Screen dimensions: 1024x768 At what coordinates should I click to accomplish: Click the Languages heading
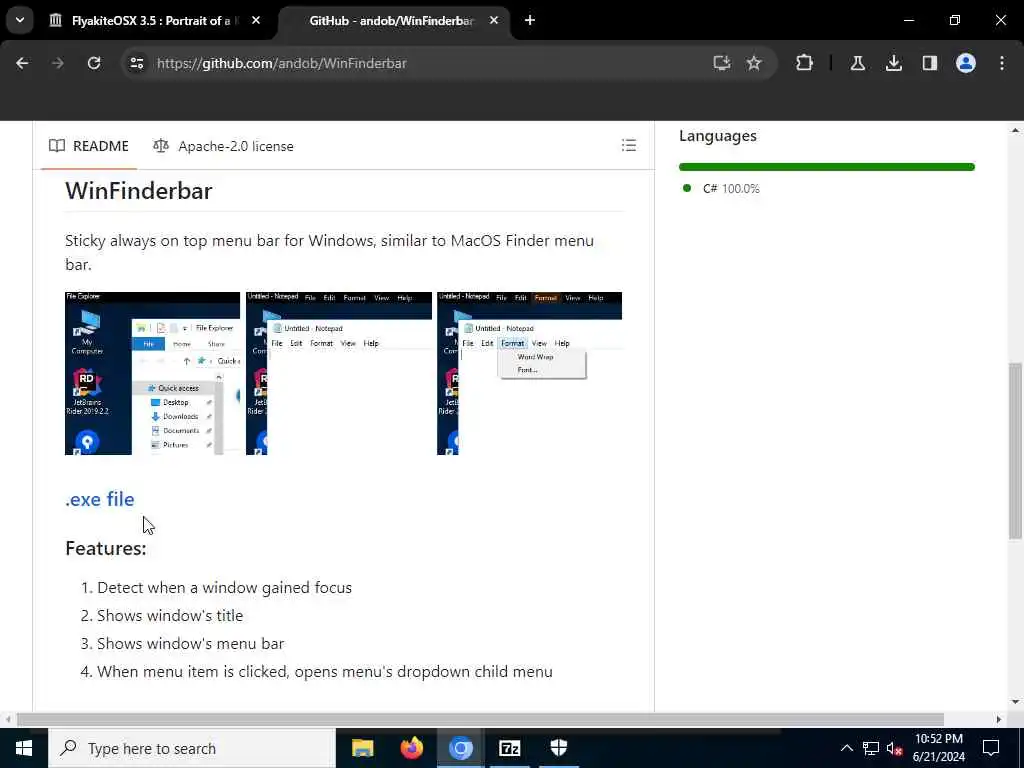click(718, 136)
